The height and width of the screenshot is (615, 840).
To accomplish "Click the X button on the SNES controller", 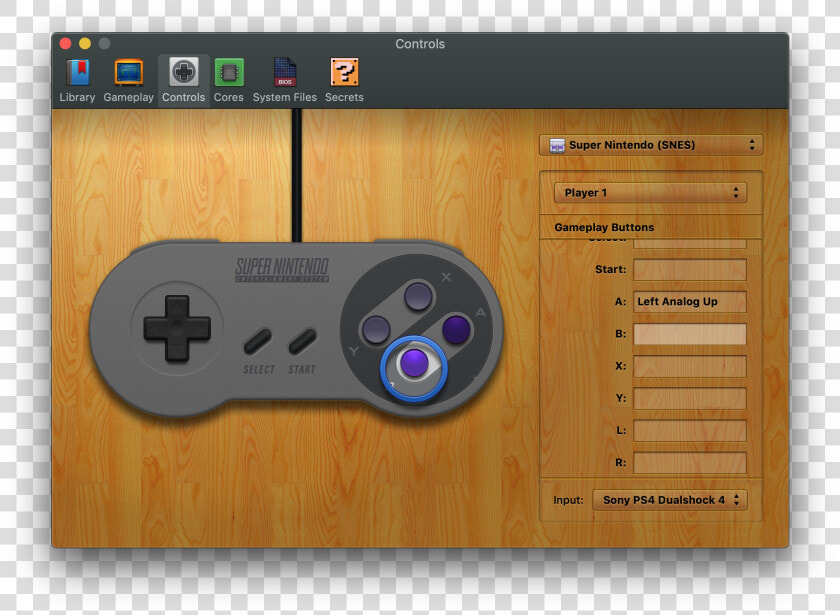I will [418, 295].
